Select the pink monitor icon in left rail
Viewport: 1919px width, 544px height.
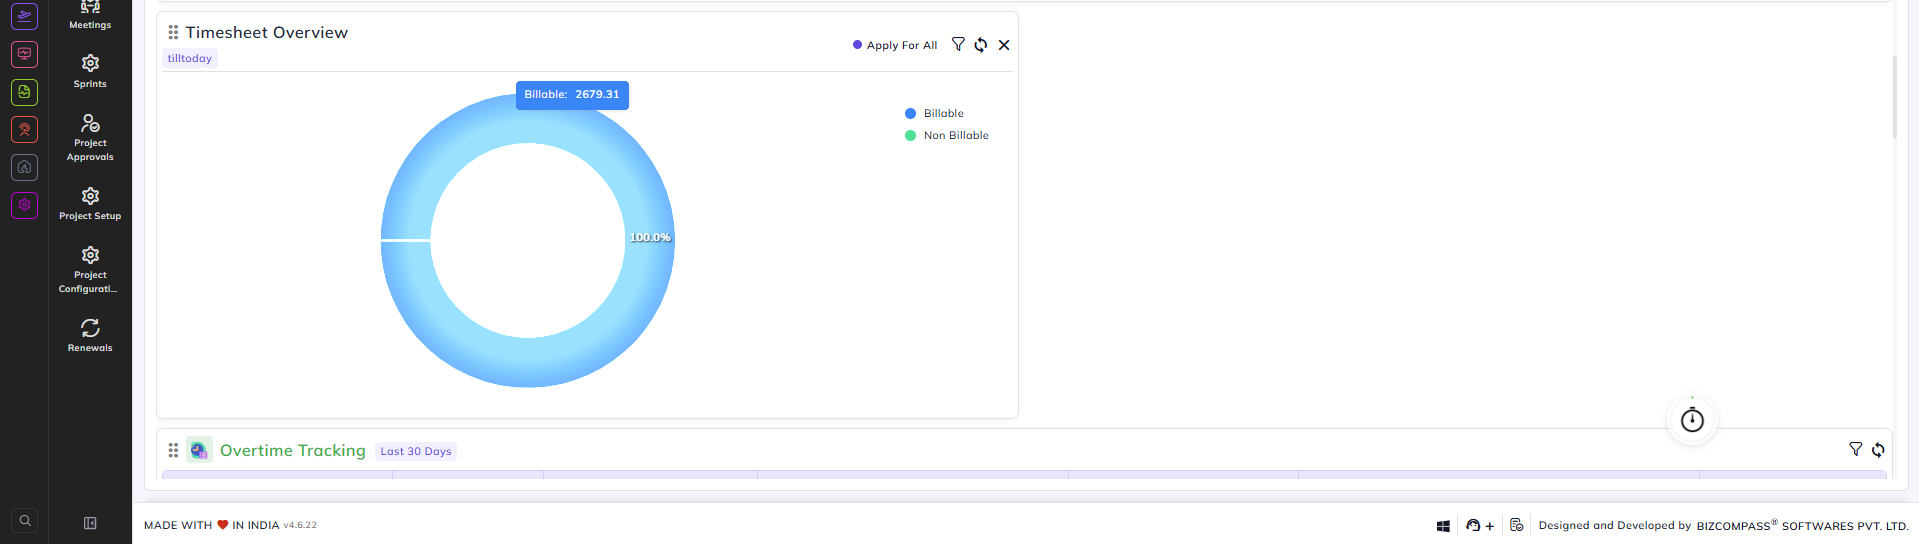[x=25, y=54]
